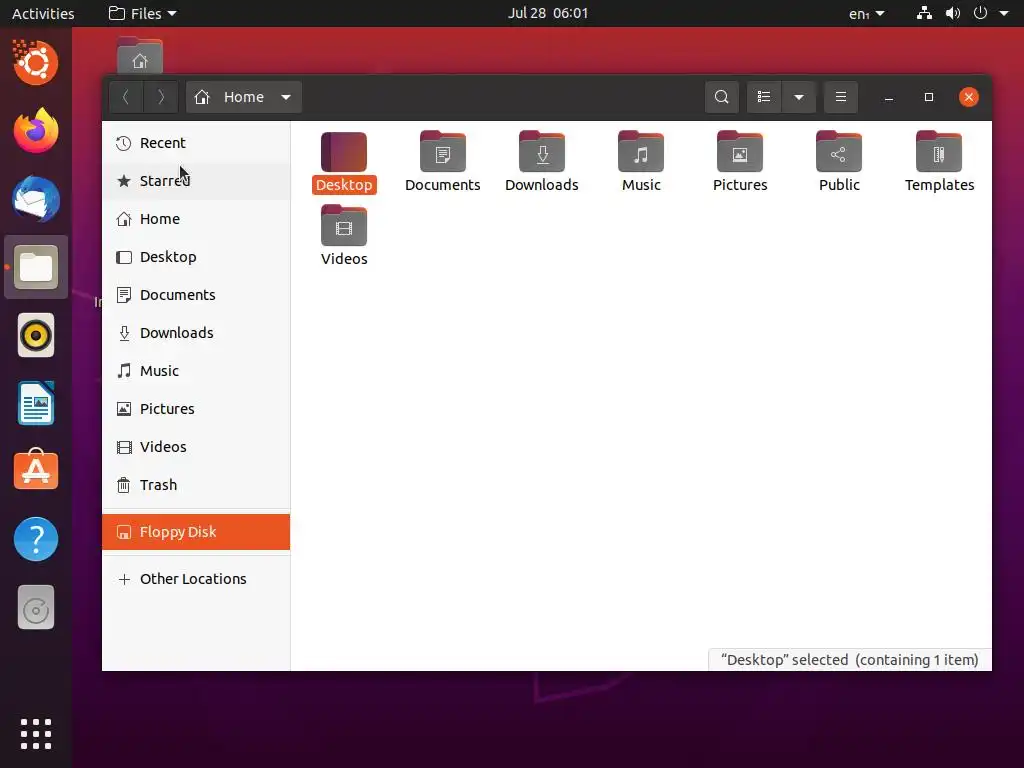Open Music in the sidebar
Viewport: 1024px width, 768px height.
point(196,371)
